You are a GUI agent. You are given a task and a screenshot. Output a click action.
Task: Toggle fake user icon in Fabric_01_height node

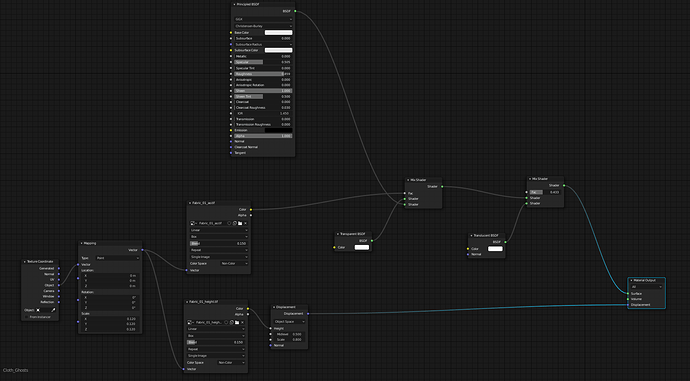[x=226, y=322]
